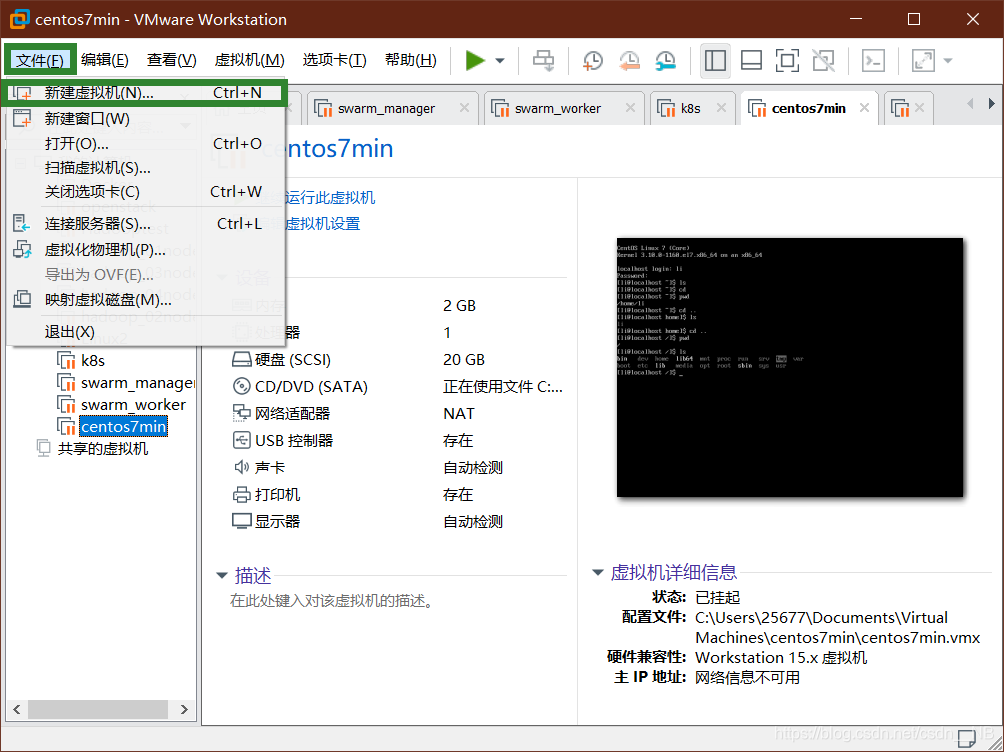Toggle the library sidebar view icon
Screen dimensions: 1004x752
[x=715, y=60]
